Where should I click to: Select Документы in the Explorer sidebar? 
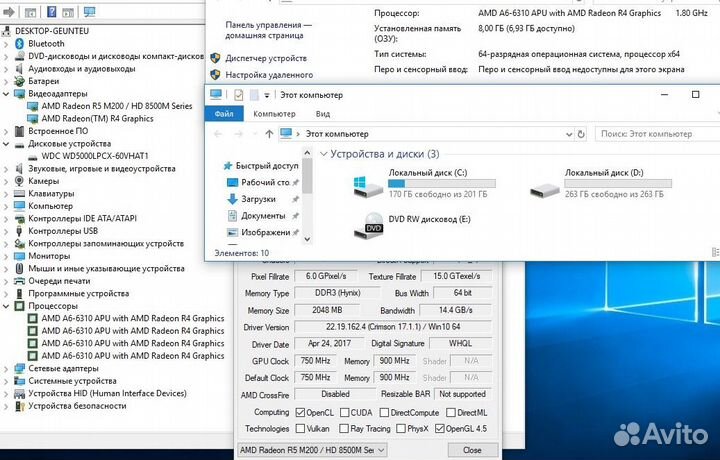tap(263, 216)
